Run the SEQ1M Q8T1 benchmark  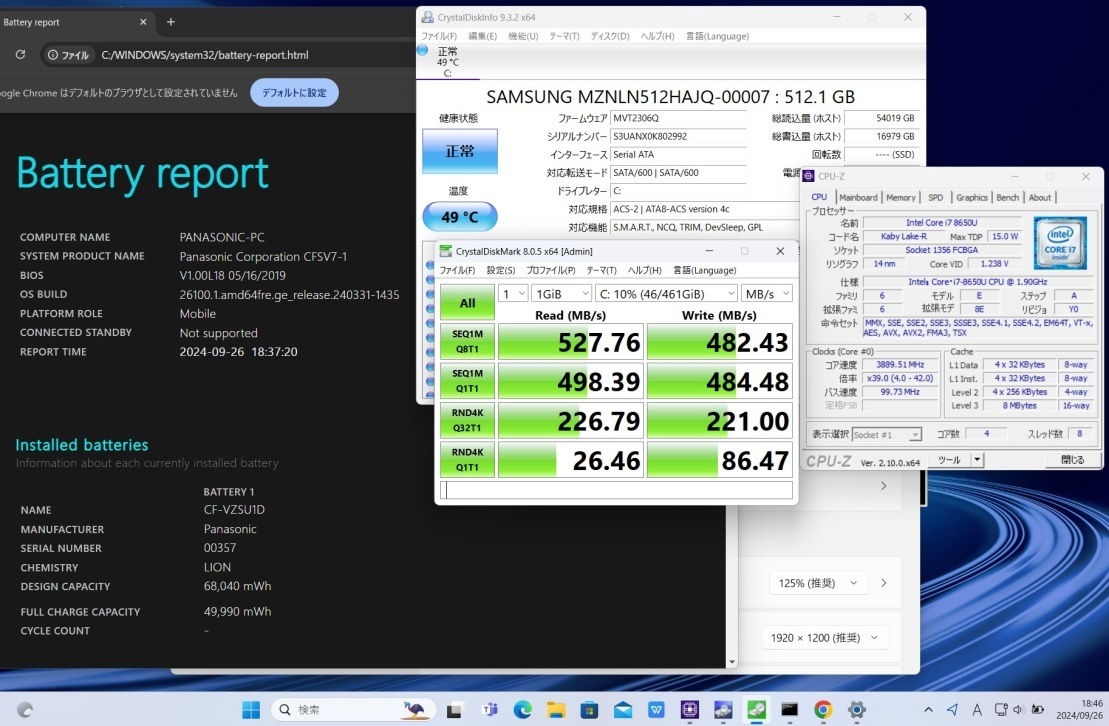click(468, 342)
